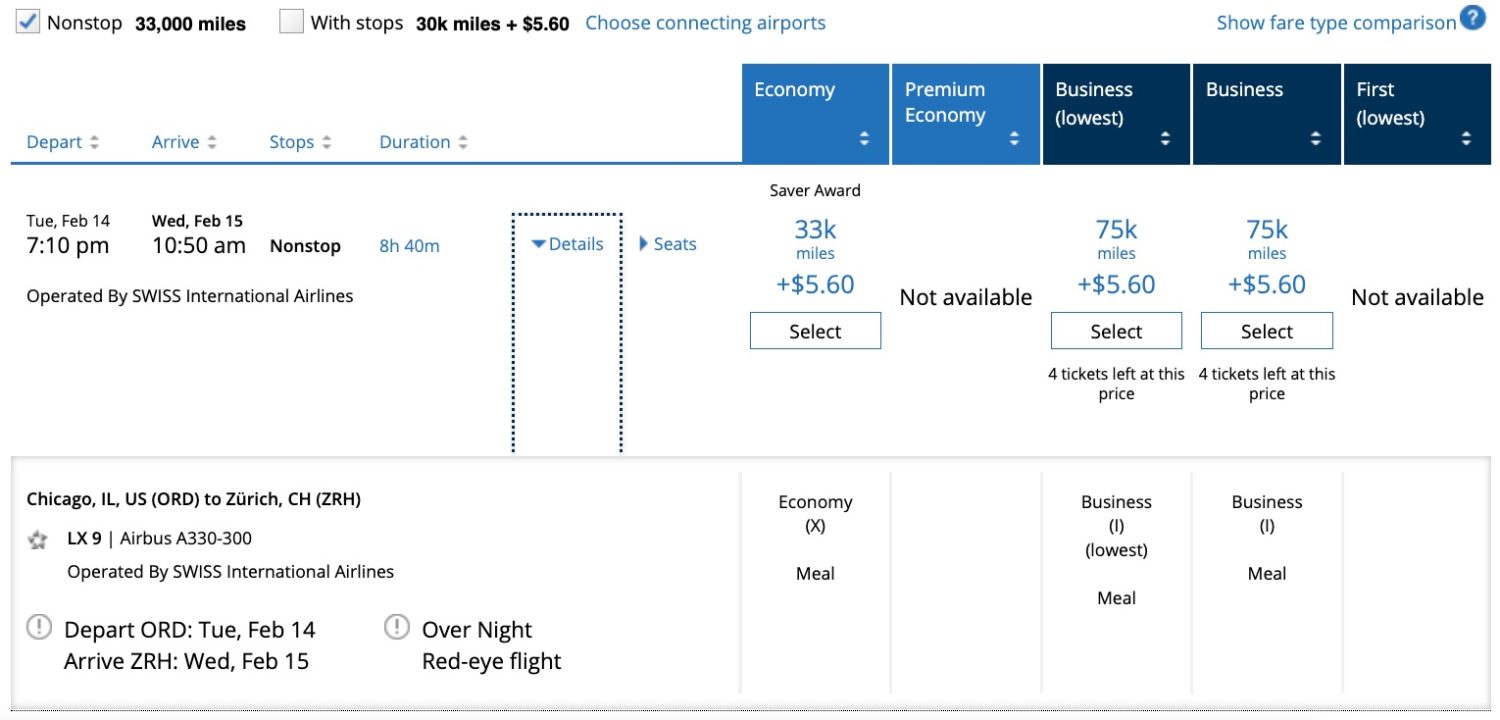The image size is (1500, 720).
Task: Open Choose connecting airports link
Action: coord(705,22)
